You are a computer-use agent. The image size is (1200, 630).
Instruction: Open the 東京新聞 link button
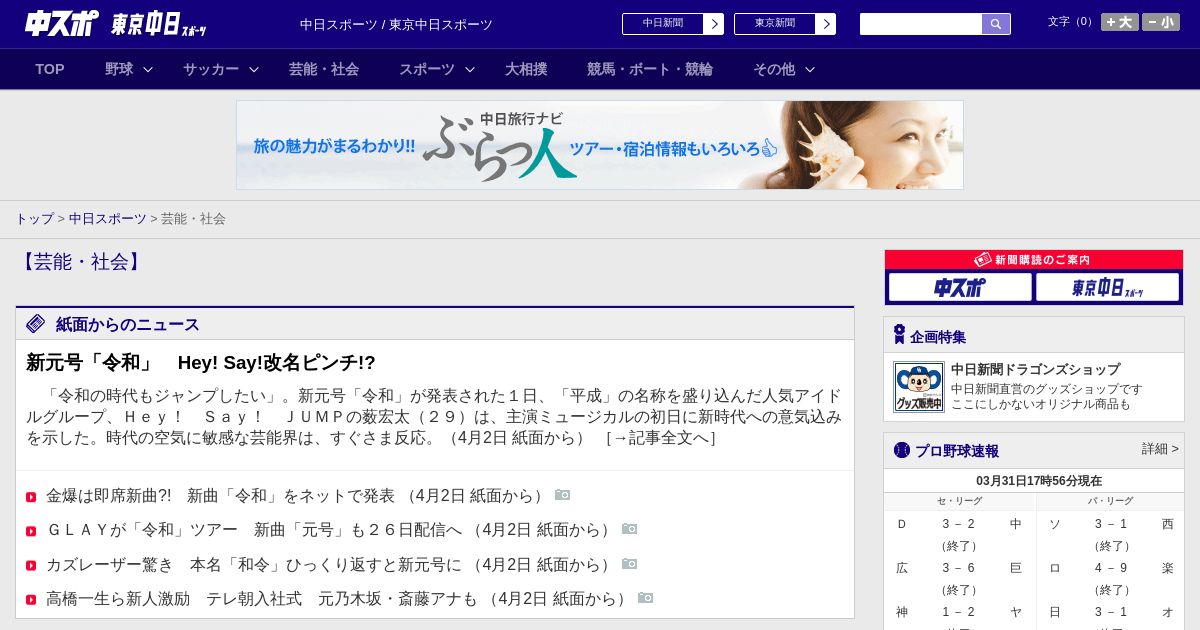pyautogui.click(x=774, y=24)
